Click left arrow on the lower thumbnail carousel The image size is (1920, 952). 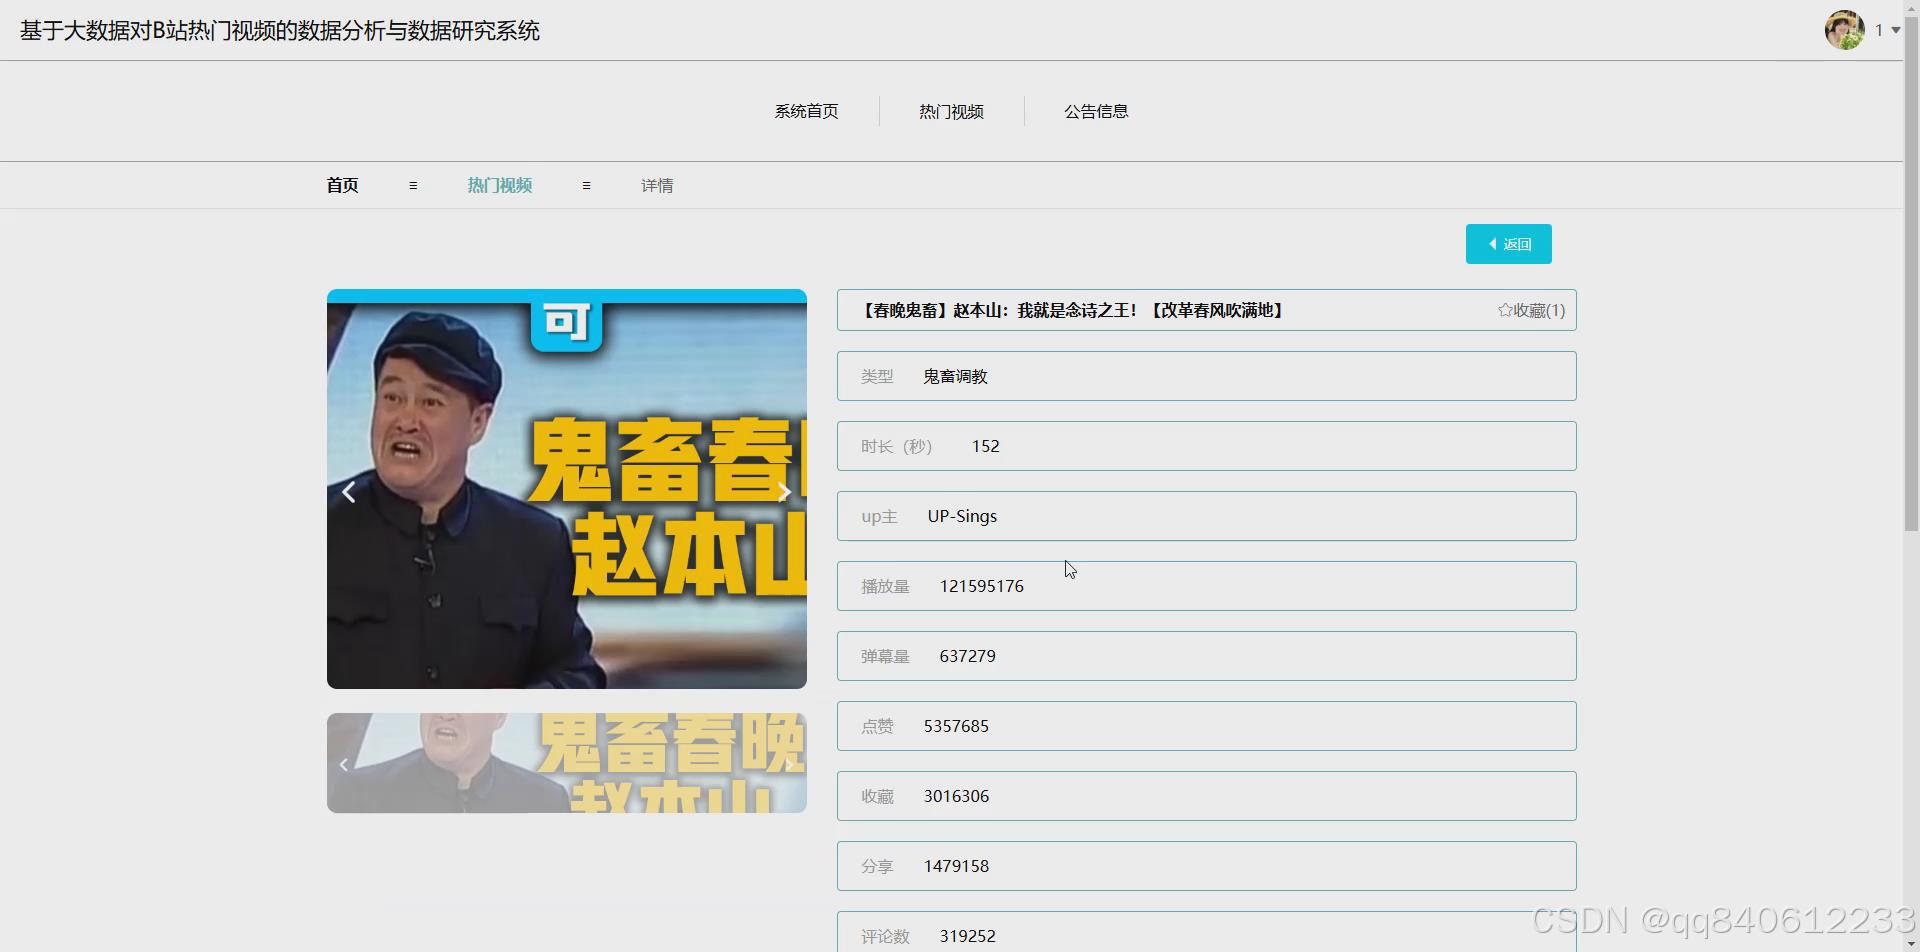(344, 763)
